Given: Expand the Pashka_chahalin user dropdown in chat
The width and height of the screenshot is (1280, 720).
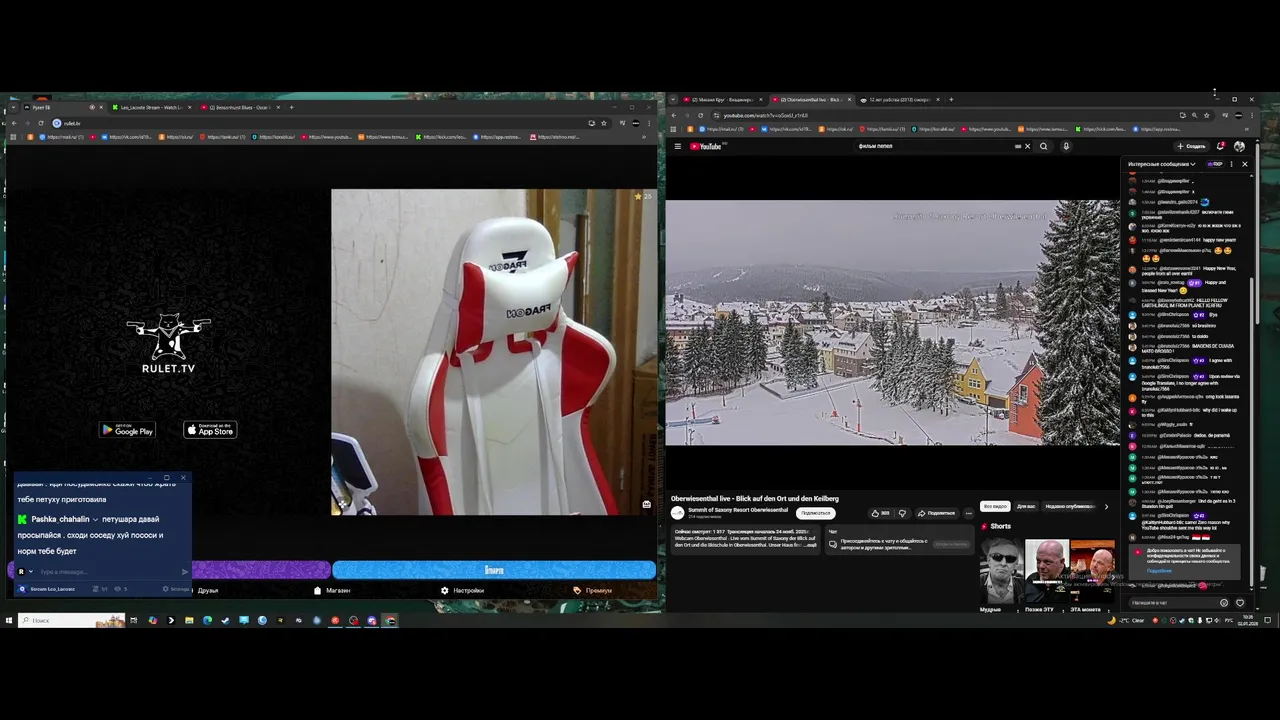Looking at the screenshot, I should click(x=95, y=520).
